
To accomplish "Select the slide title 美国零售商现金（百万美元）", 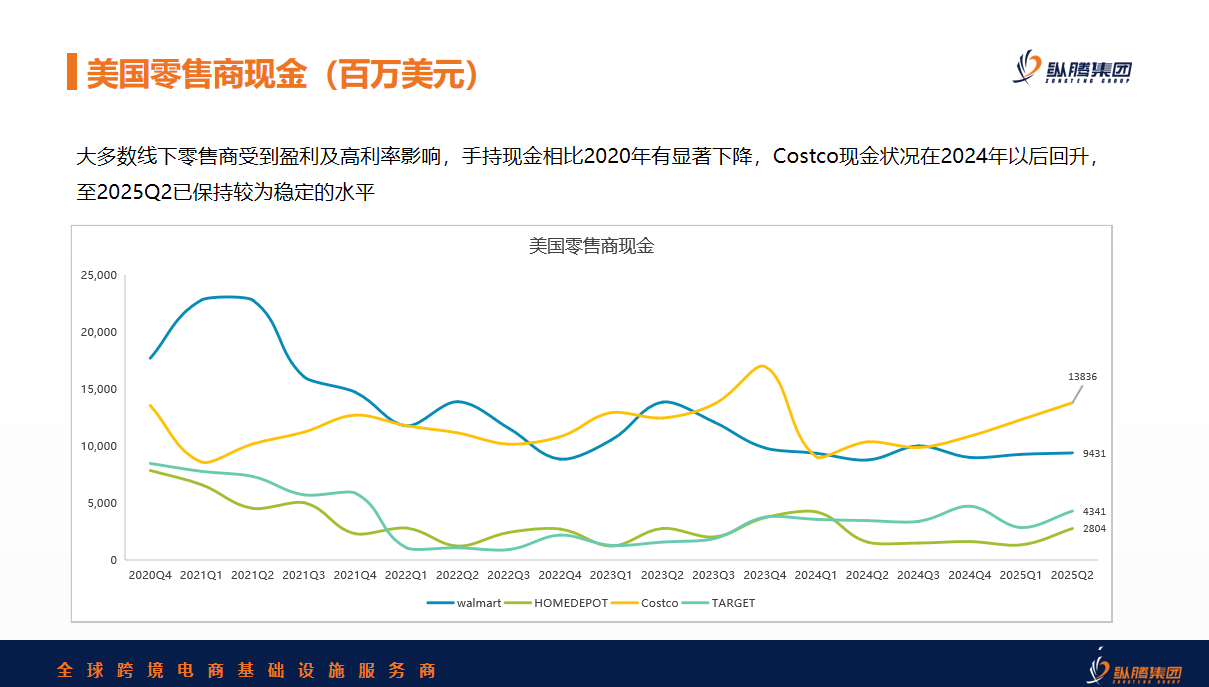I will (282, 73).
